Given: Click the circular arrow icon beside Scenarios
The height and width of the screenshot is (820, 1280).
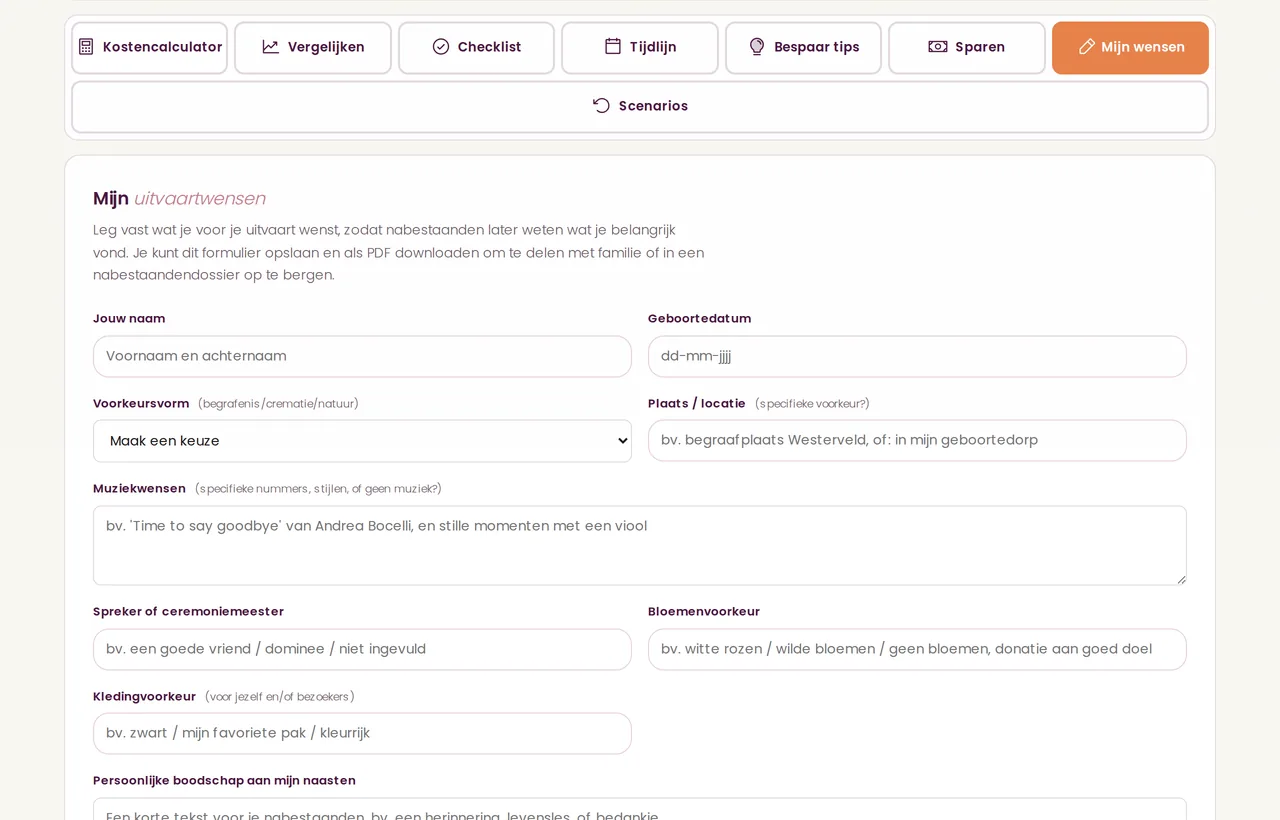Looking at the screenshot, I should tap(601, 106).
